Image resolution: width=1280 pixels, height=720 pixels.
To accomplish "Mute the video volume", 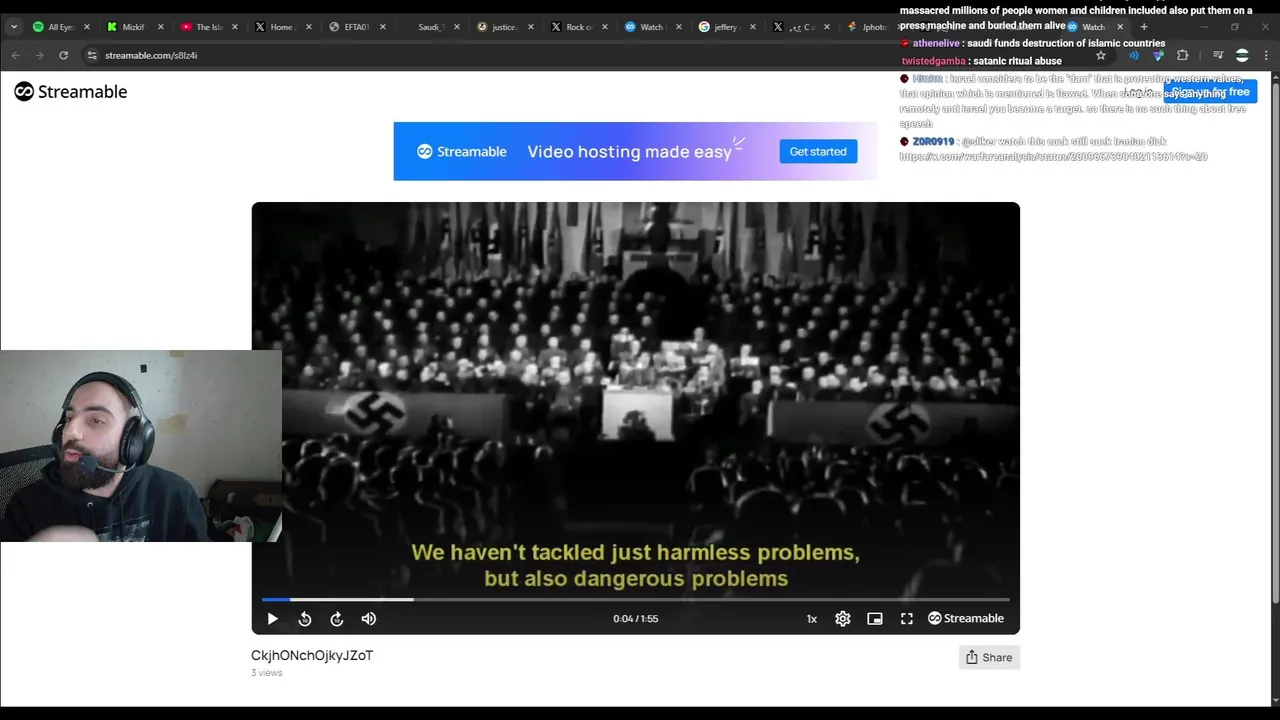I will (x=369, y=619).
